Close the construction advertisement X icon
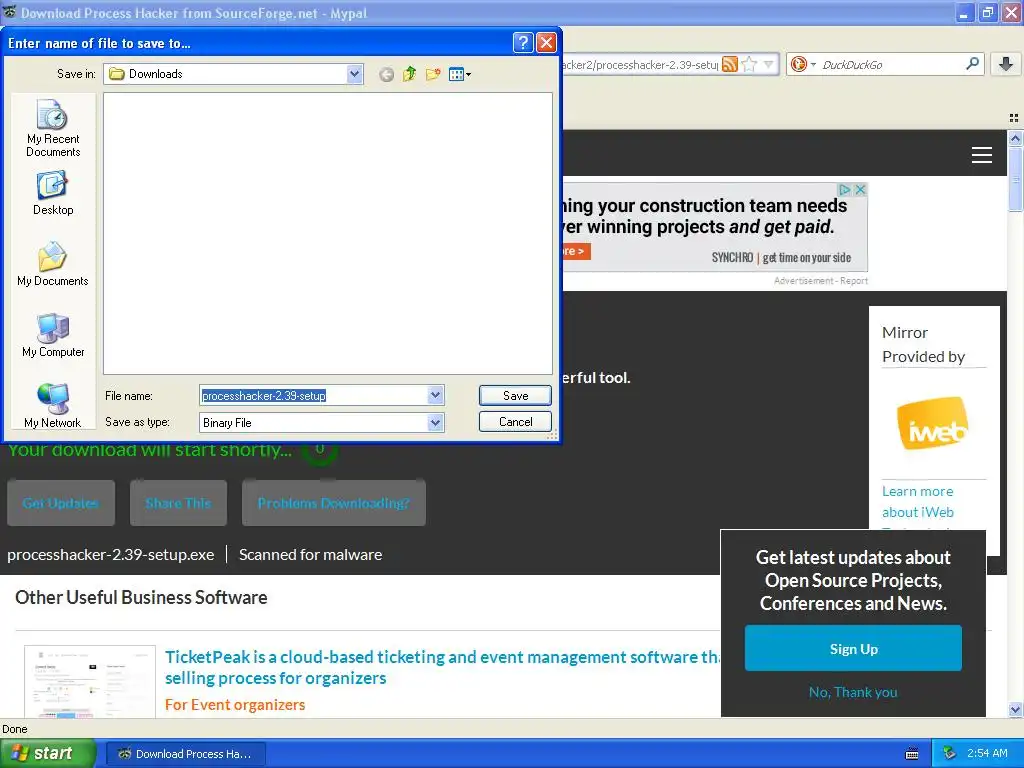 [x=860, y=189]
